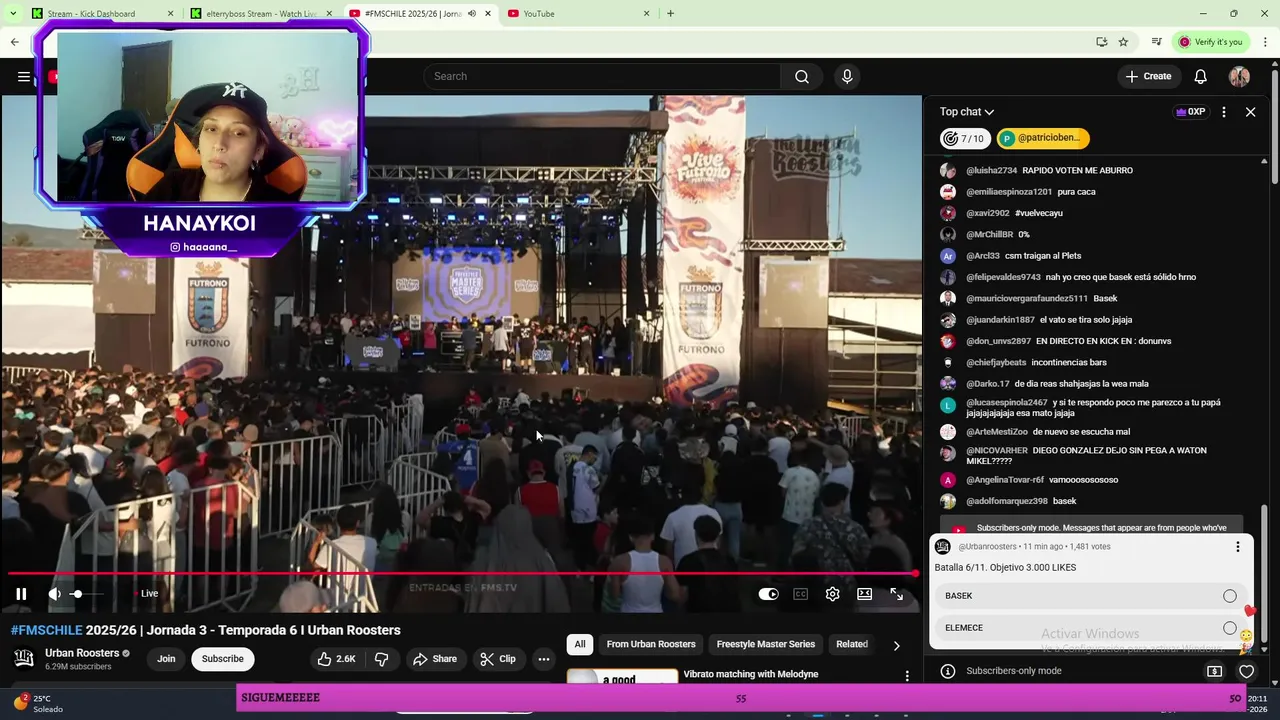Open more actions ellipsis under video
Screen dimensions: 1280x720
[x=543, y=659]
